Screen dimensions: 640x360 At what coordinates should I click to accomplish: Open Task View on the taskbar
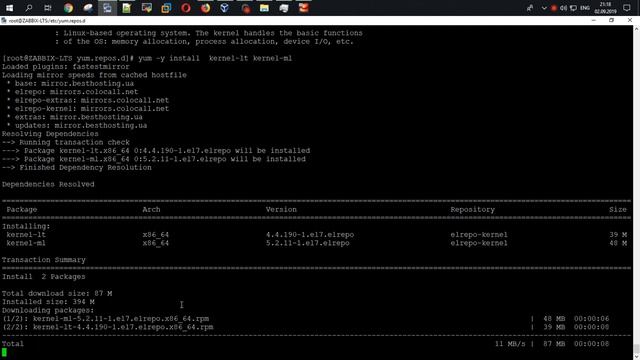pos(48,8)
